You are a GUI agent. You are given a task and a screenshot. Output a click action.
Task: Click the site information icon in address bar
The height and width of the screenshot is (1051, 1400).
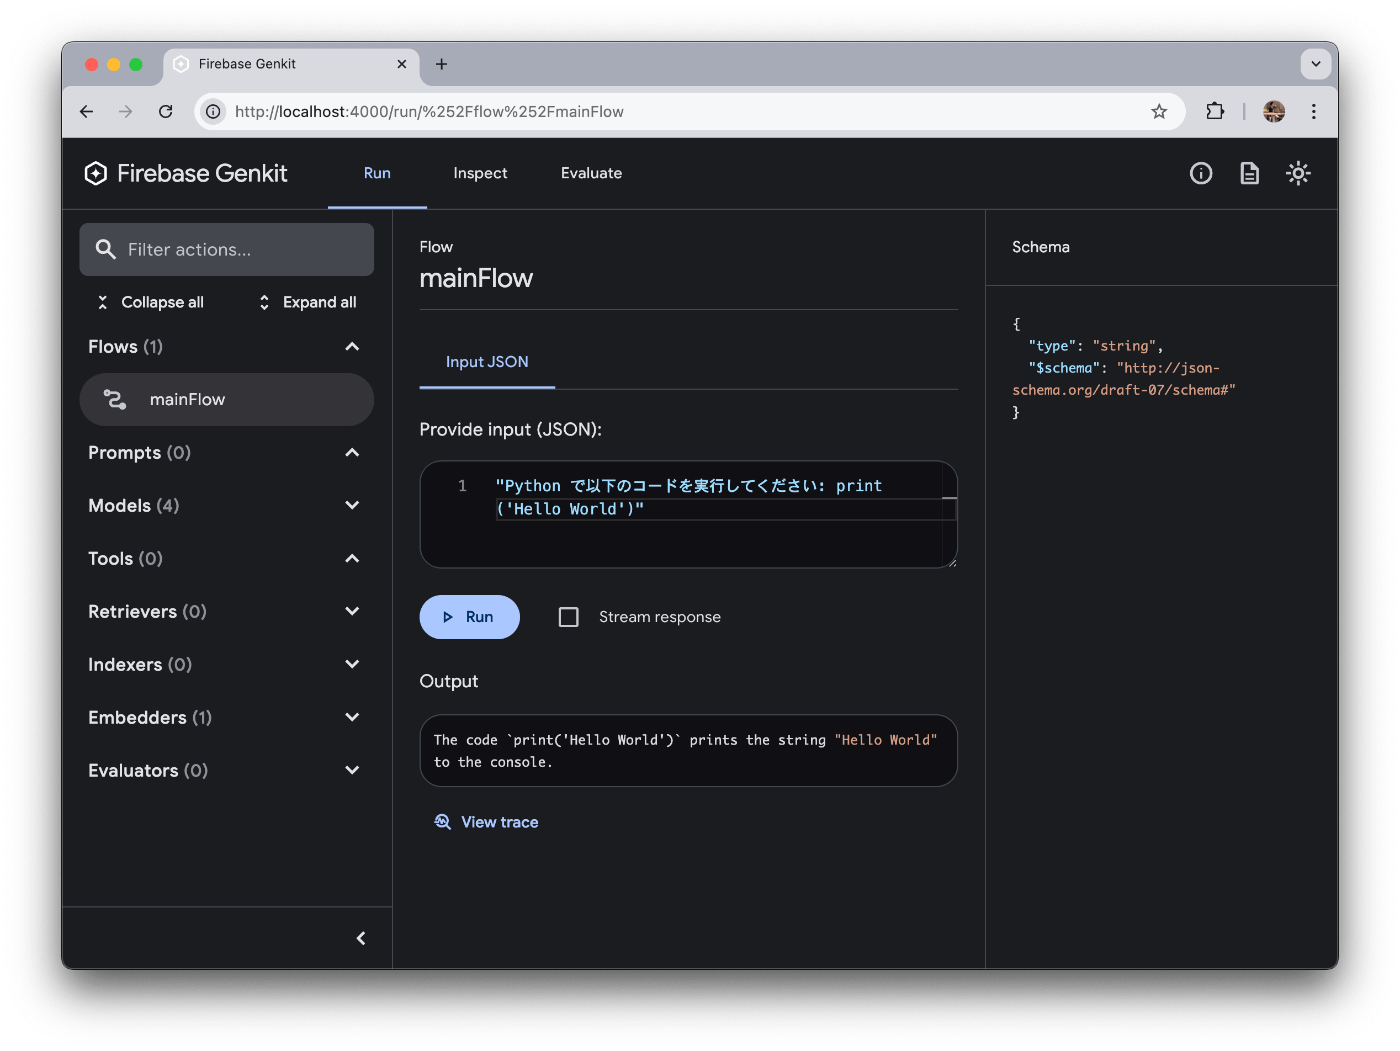[213, 112]
